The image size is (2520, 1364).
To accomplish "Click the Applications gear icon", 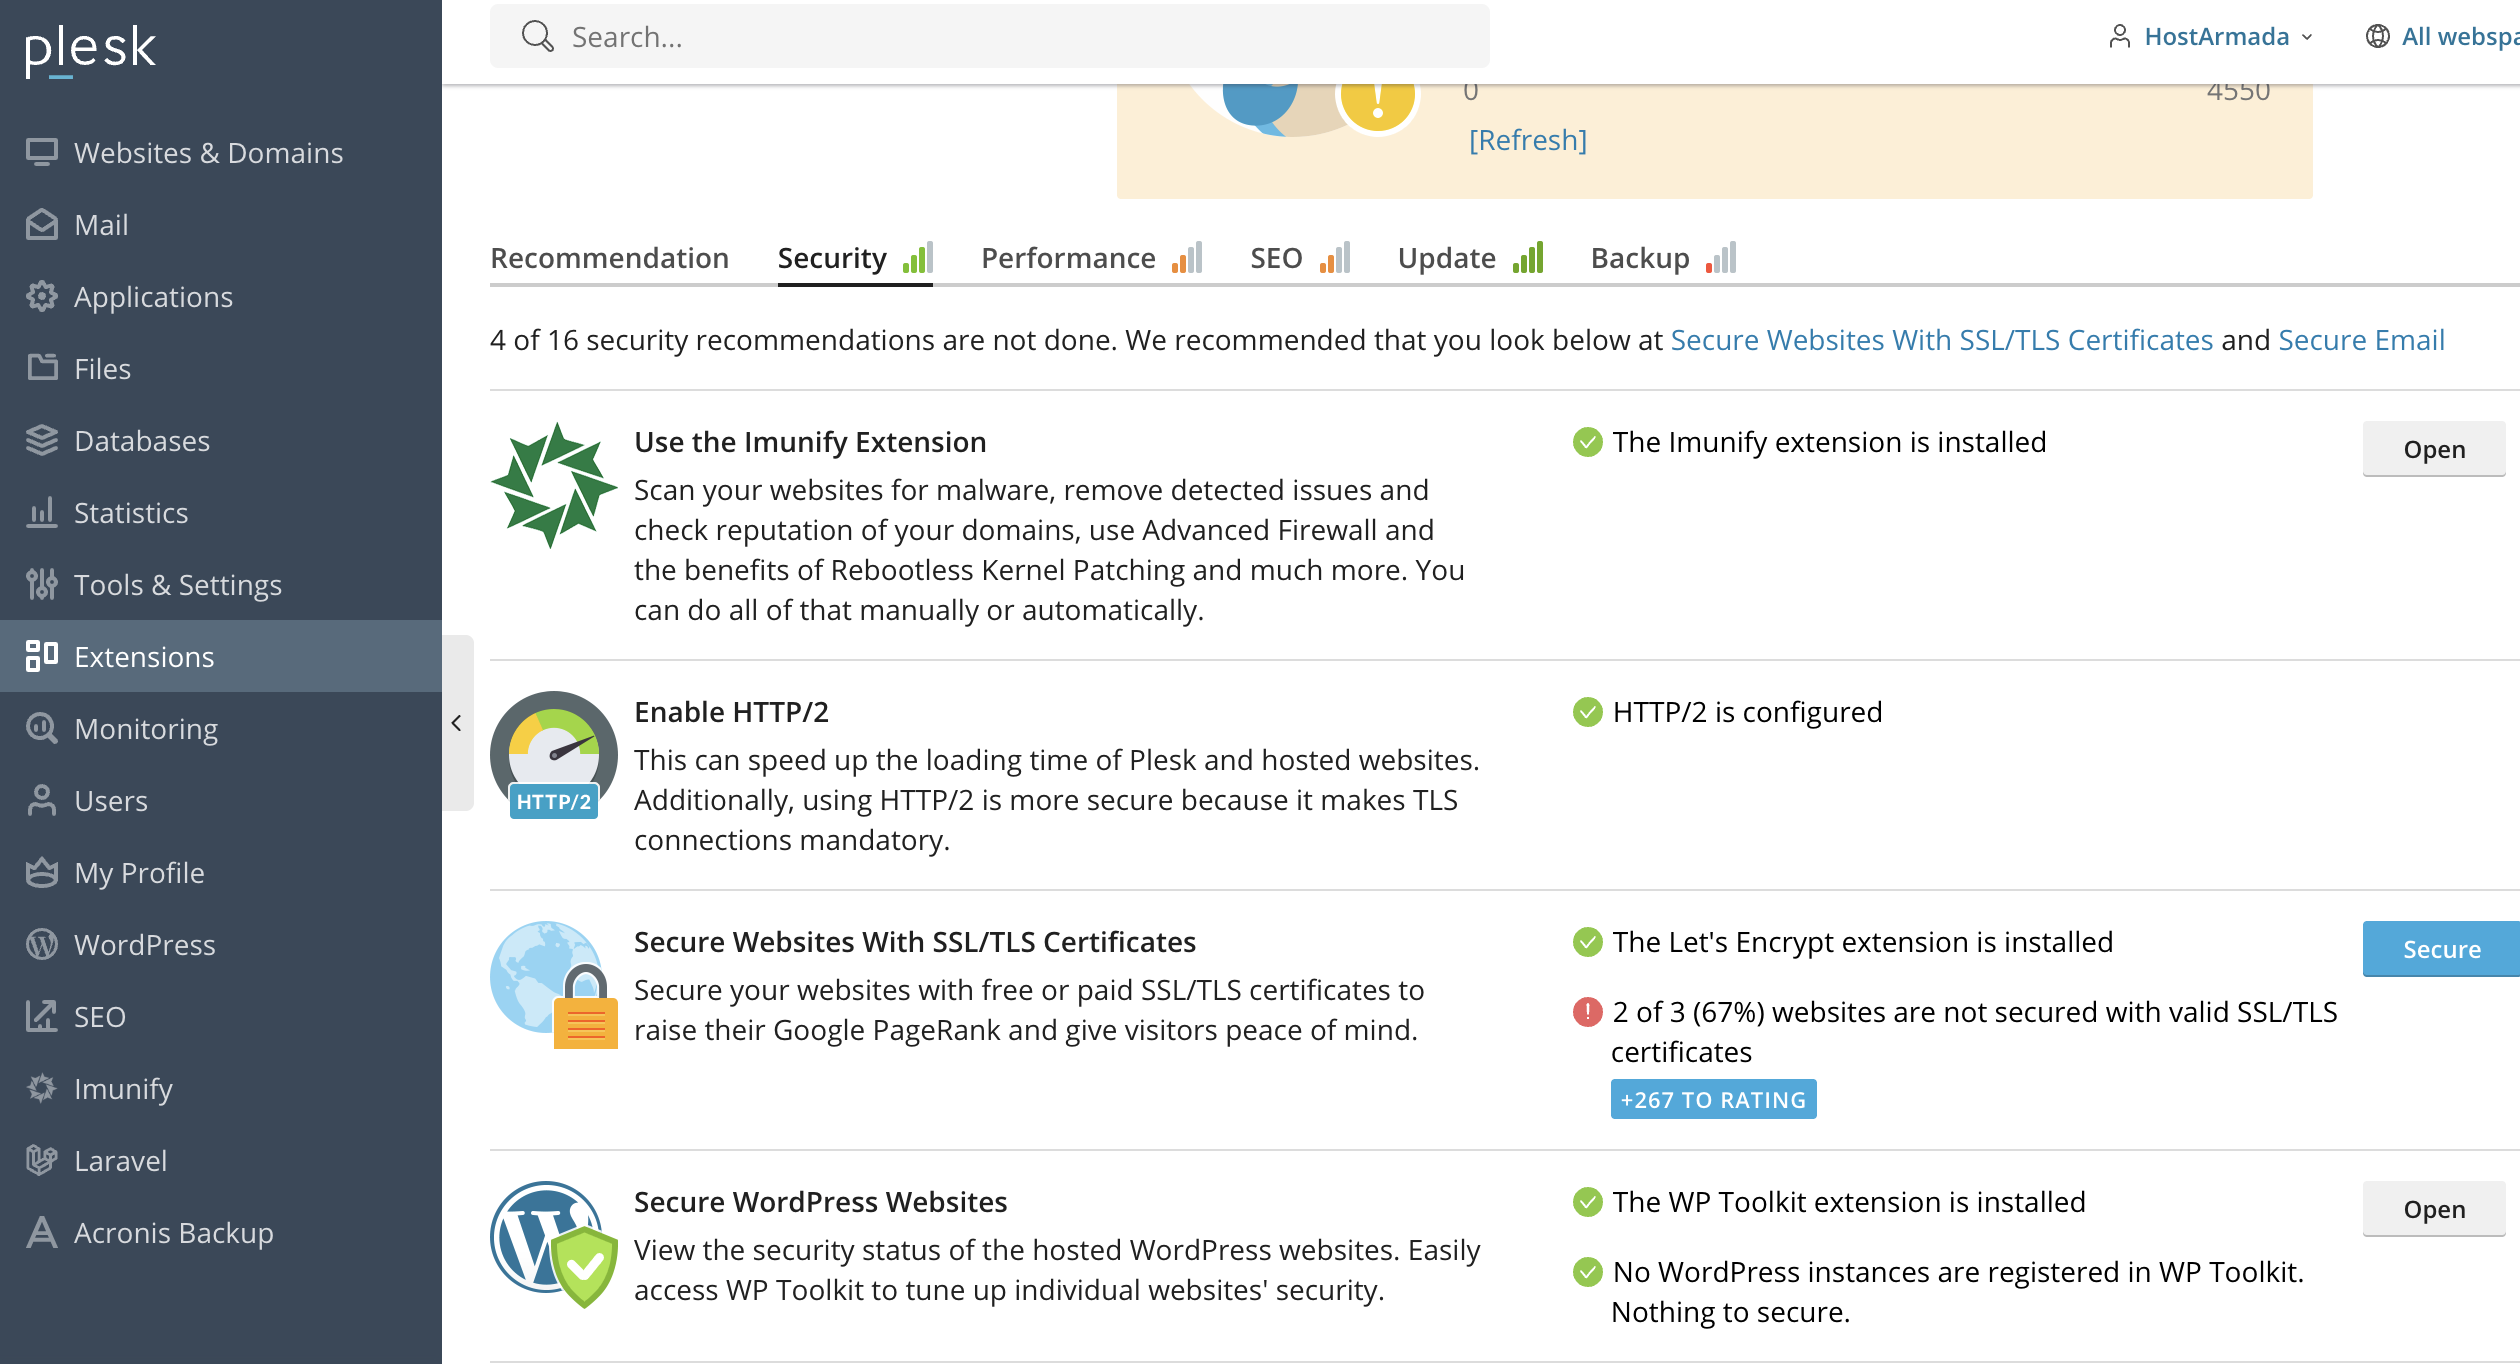I will [42, 296].
